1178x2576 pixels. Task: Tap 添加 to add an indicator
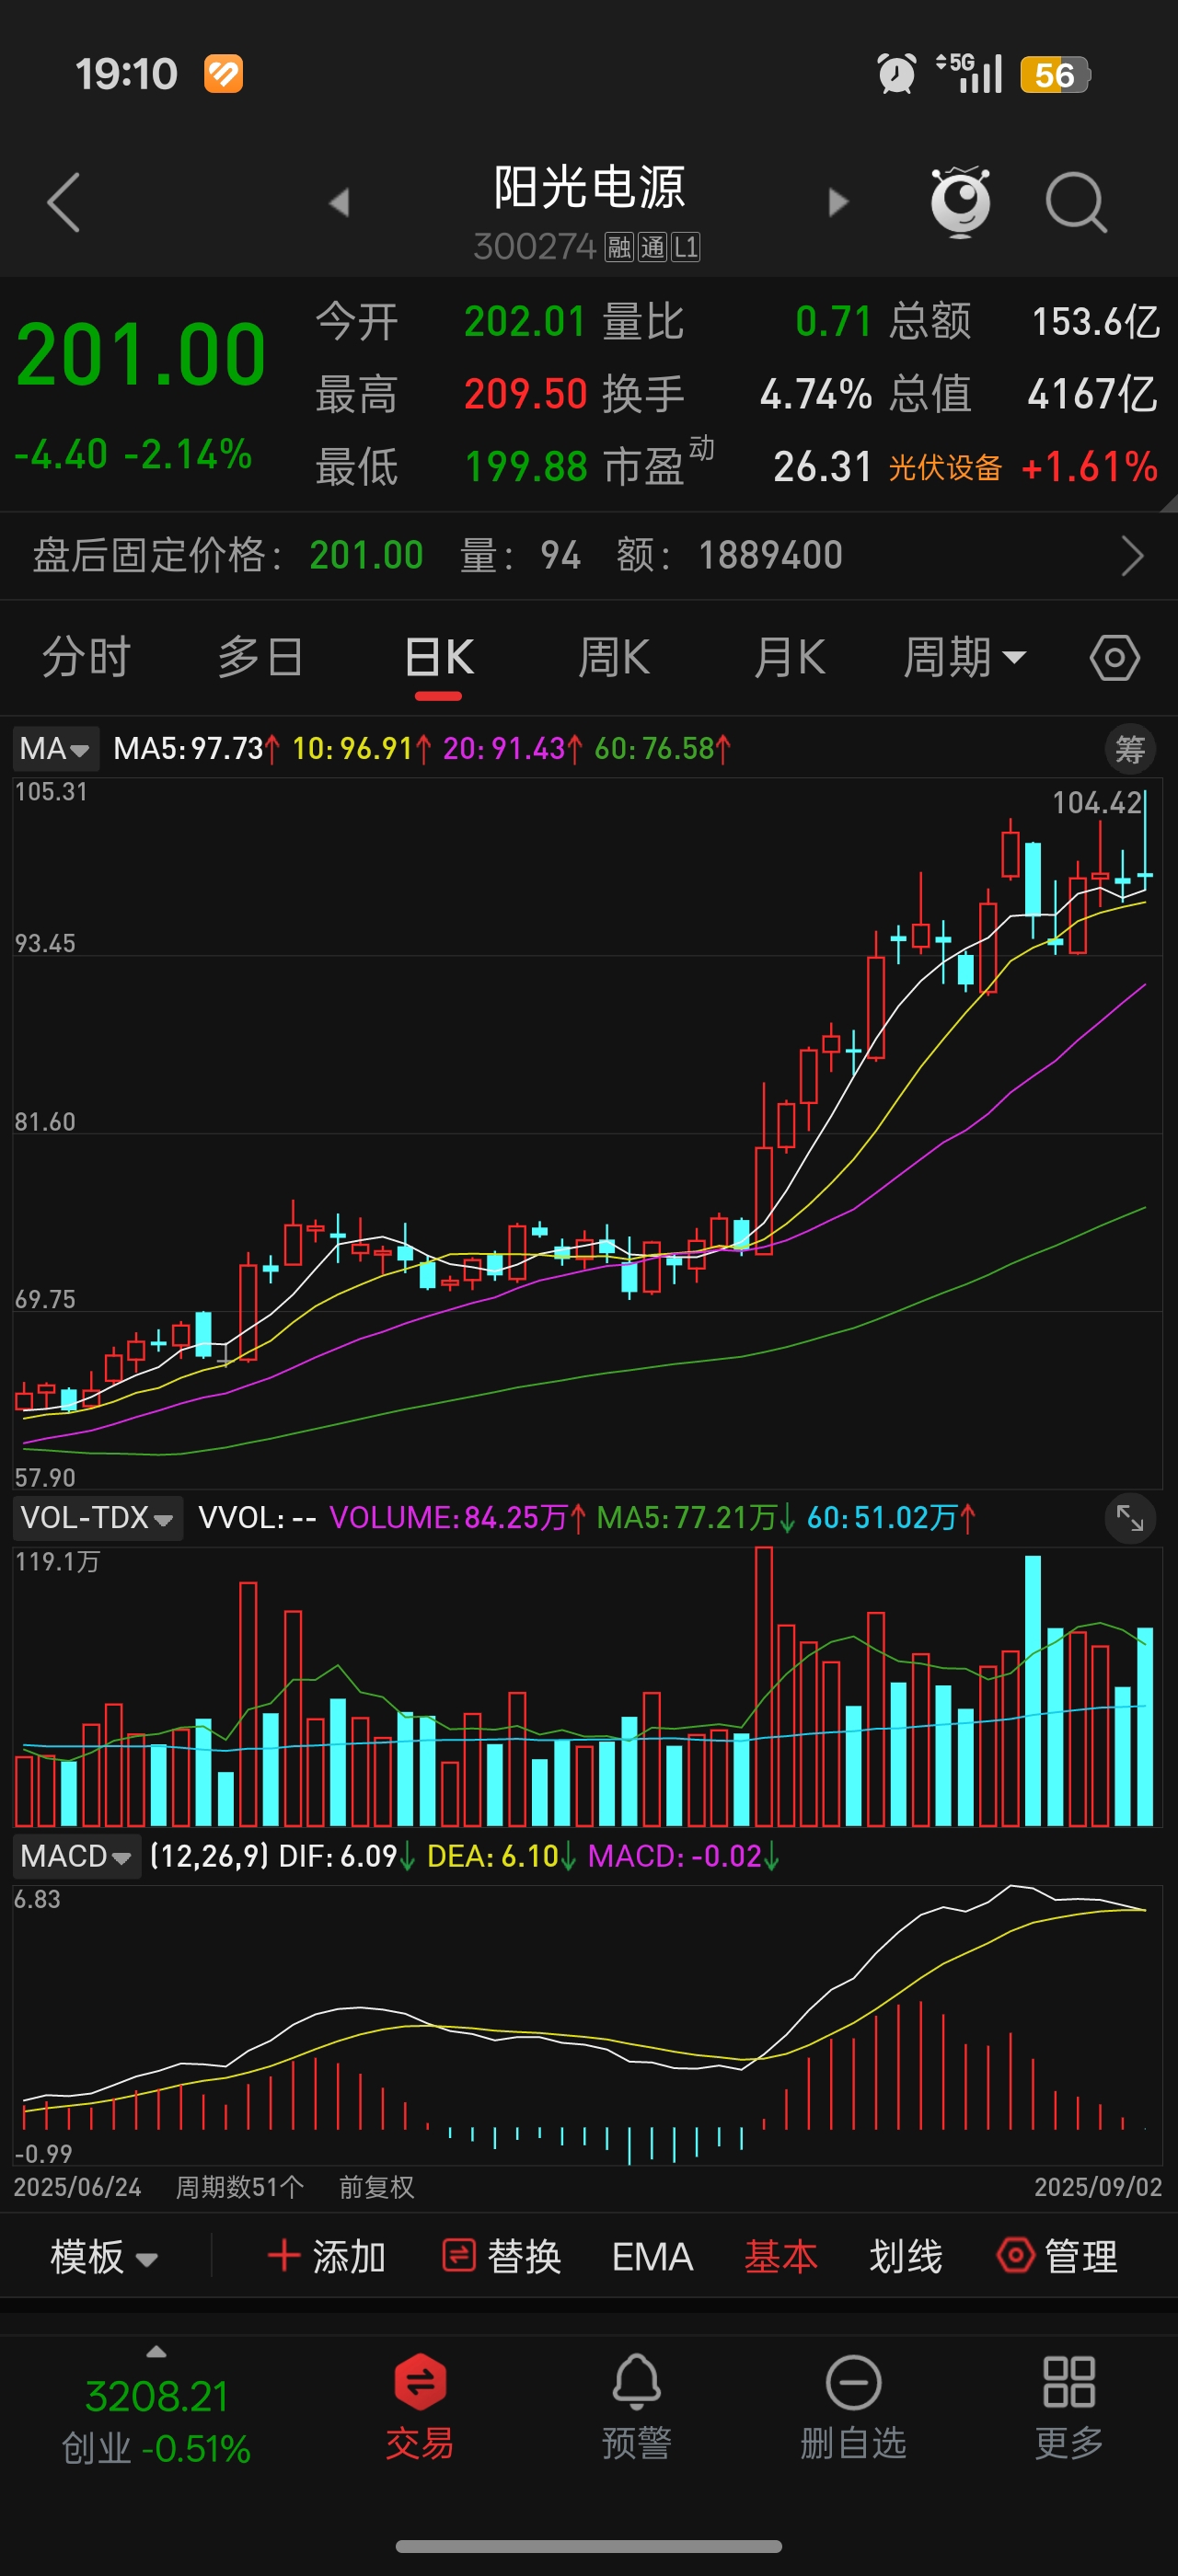pyautogui.click(x=327, y=2257)
